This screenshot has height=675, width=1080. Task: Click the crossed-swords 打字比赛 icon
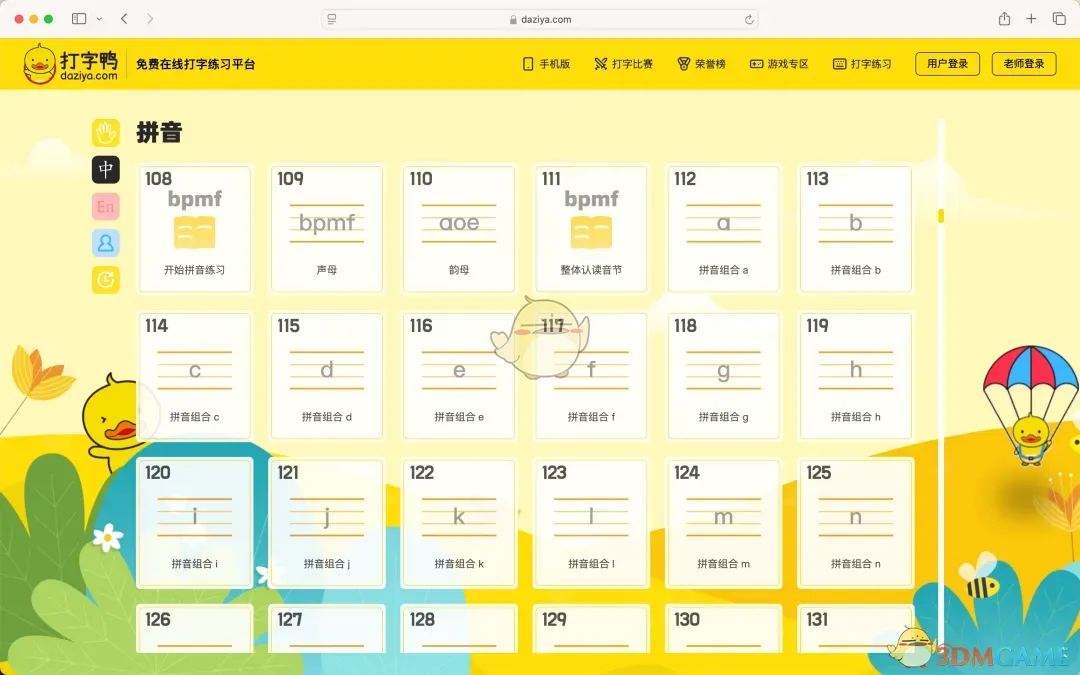click(x=600, y=63)
